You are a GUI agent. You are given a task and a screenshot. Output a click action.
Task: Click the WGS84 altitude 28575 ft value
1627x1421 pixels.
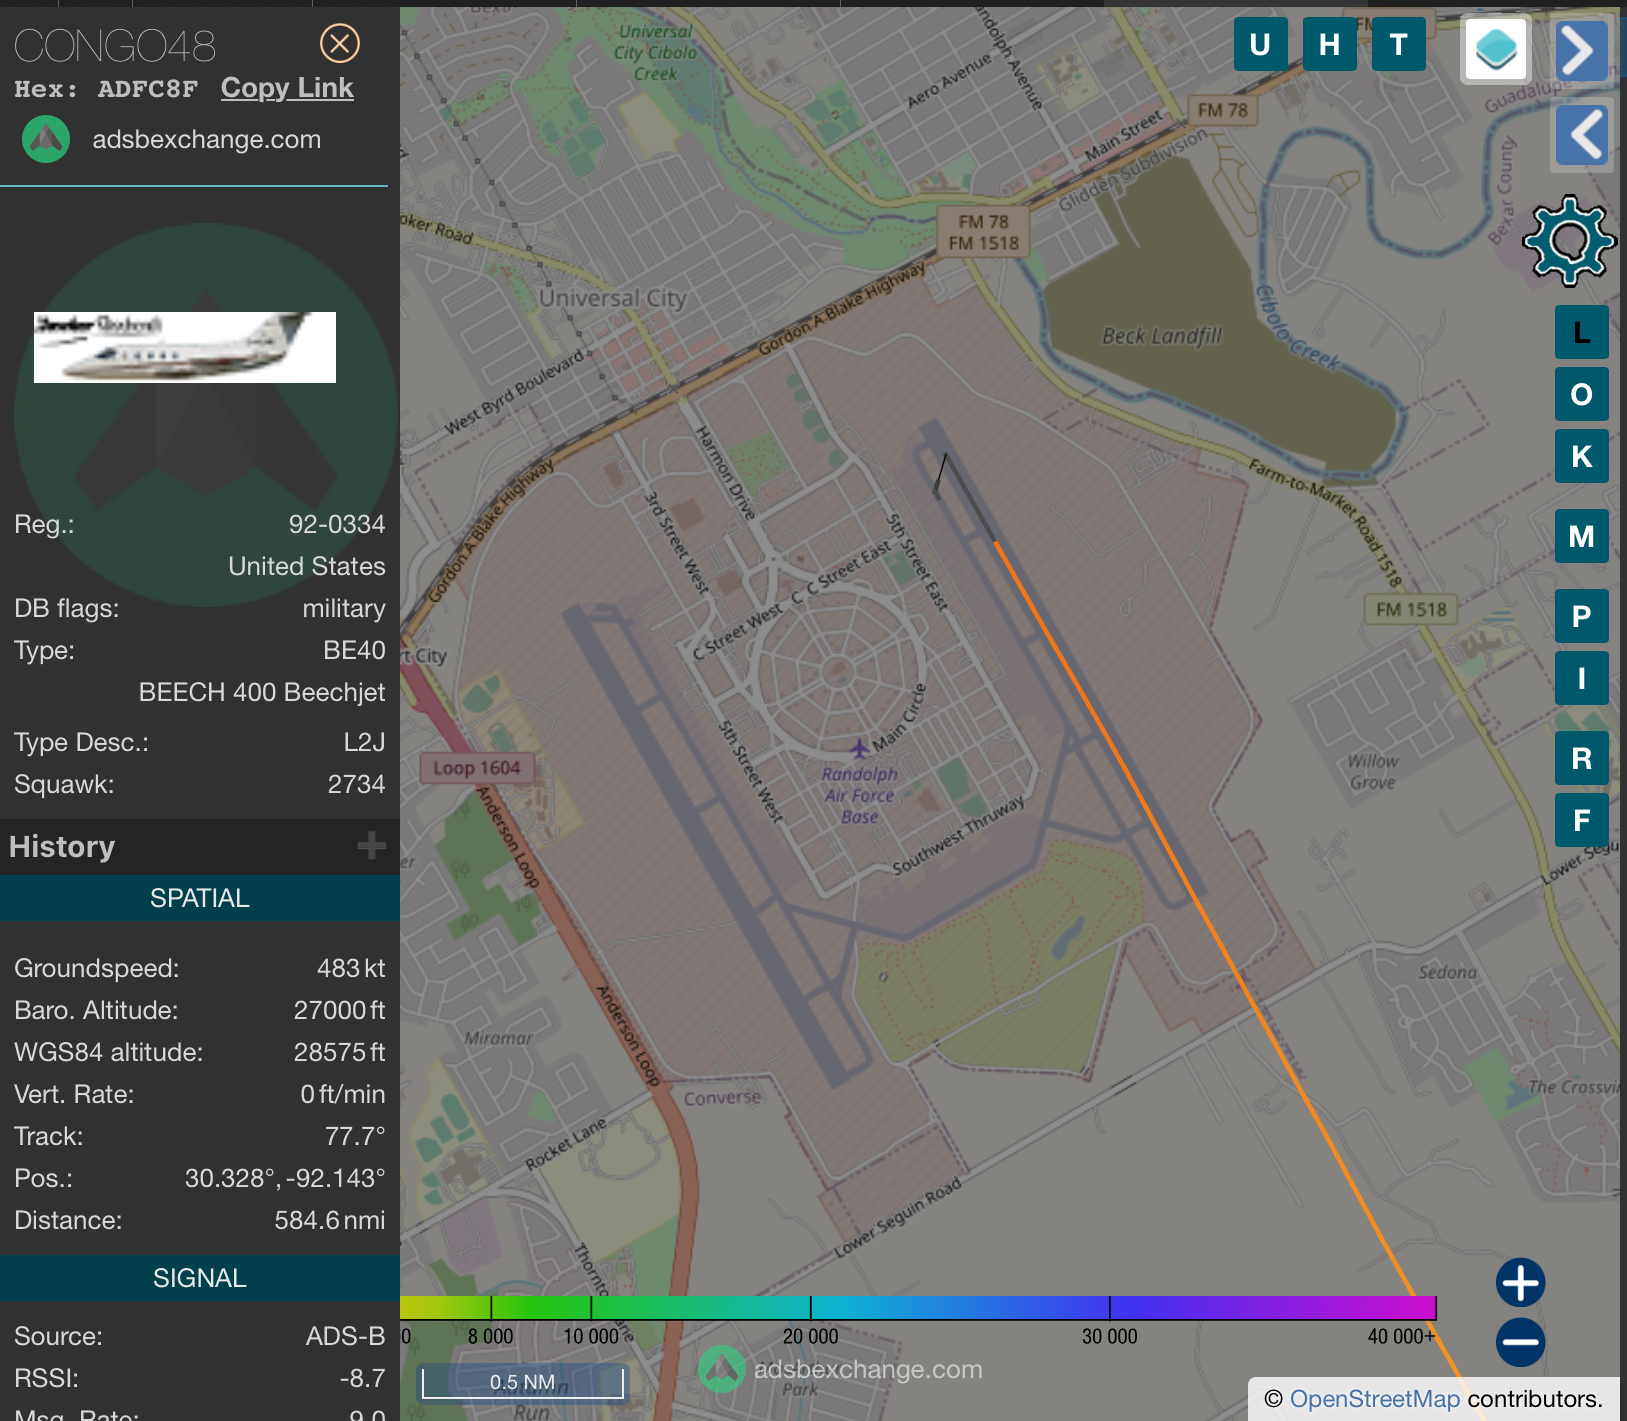(339, 1052)
